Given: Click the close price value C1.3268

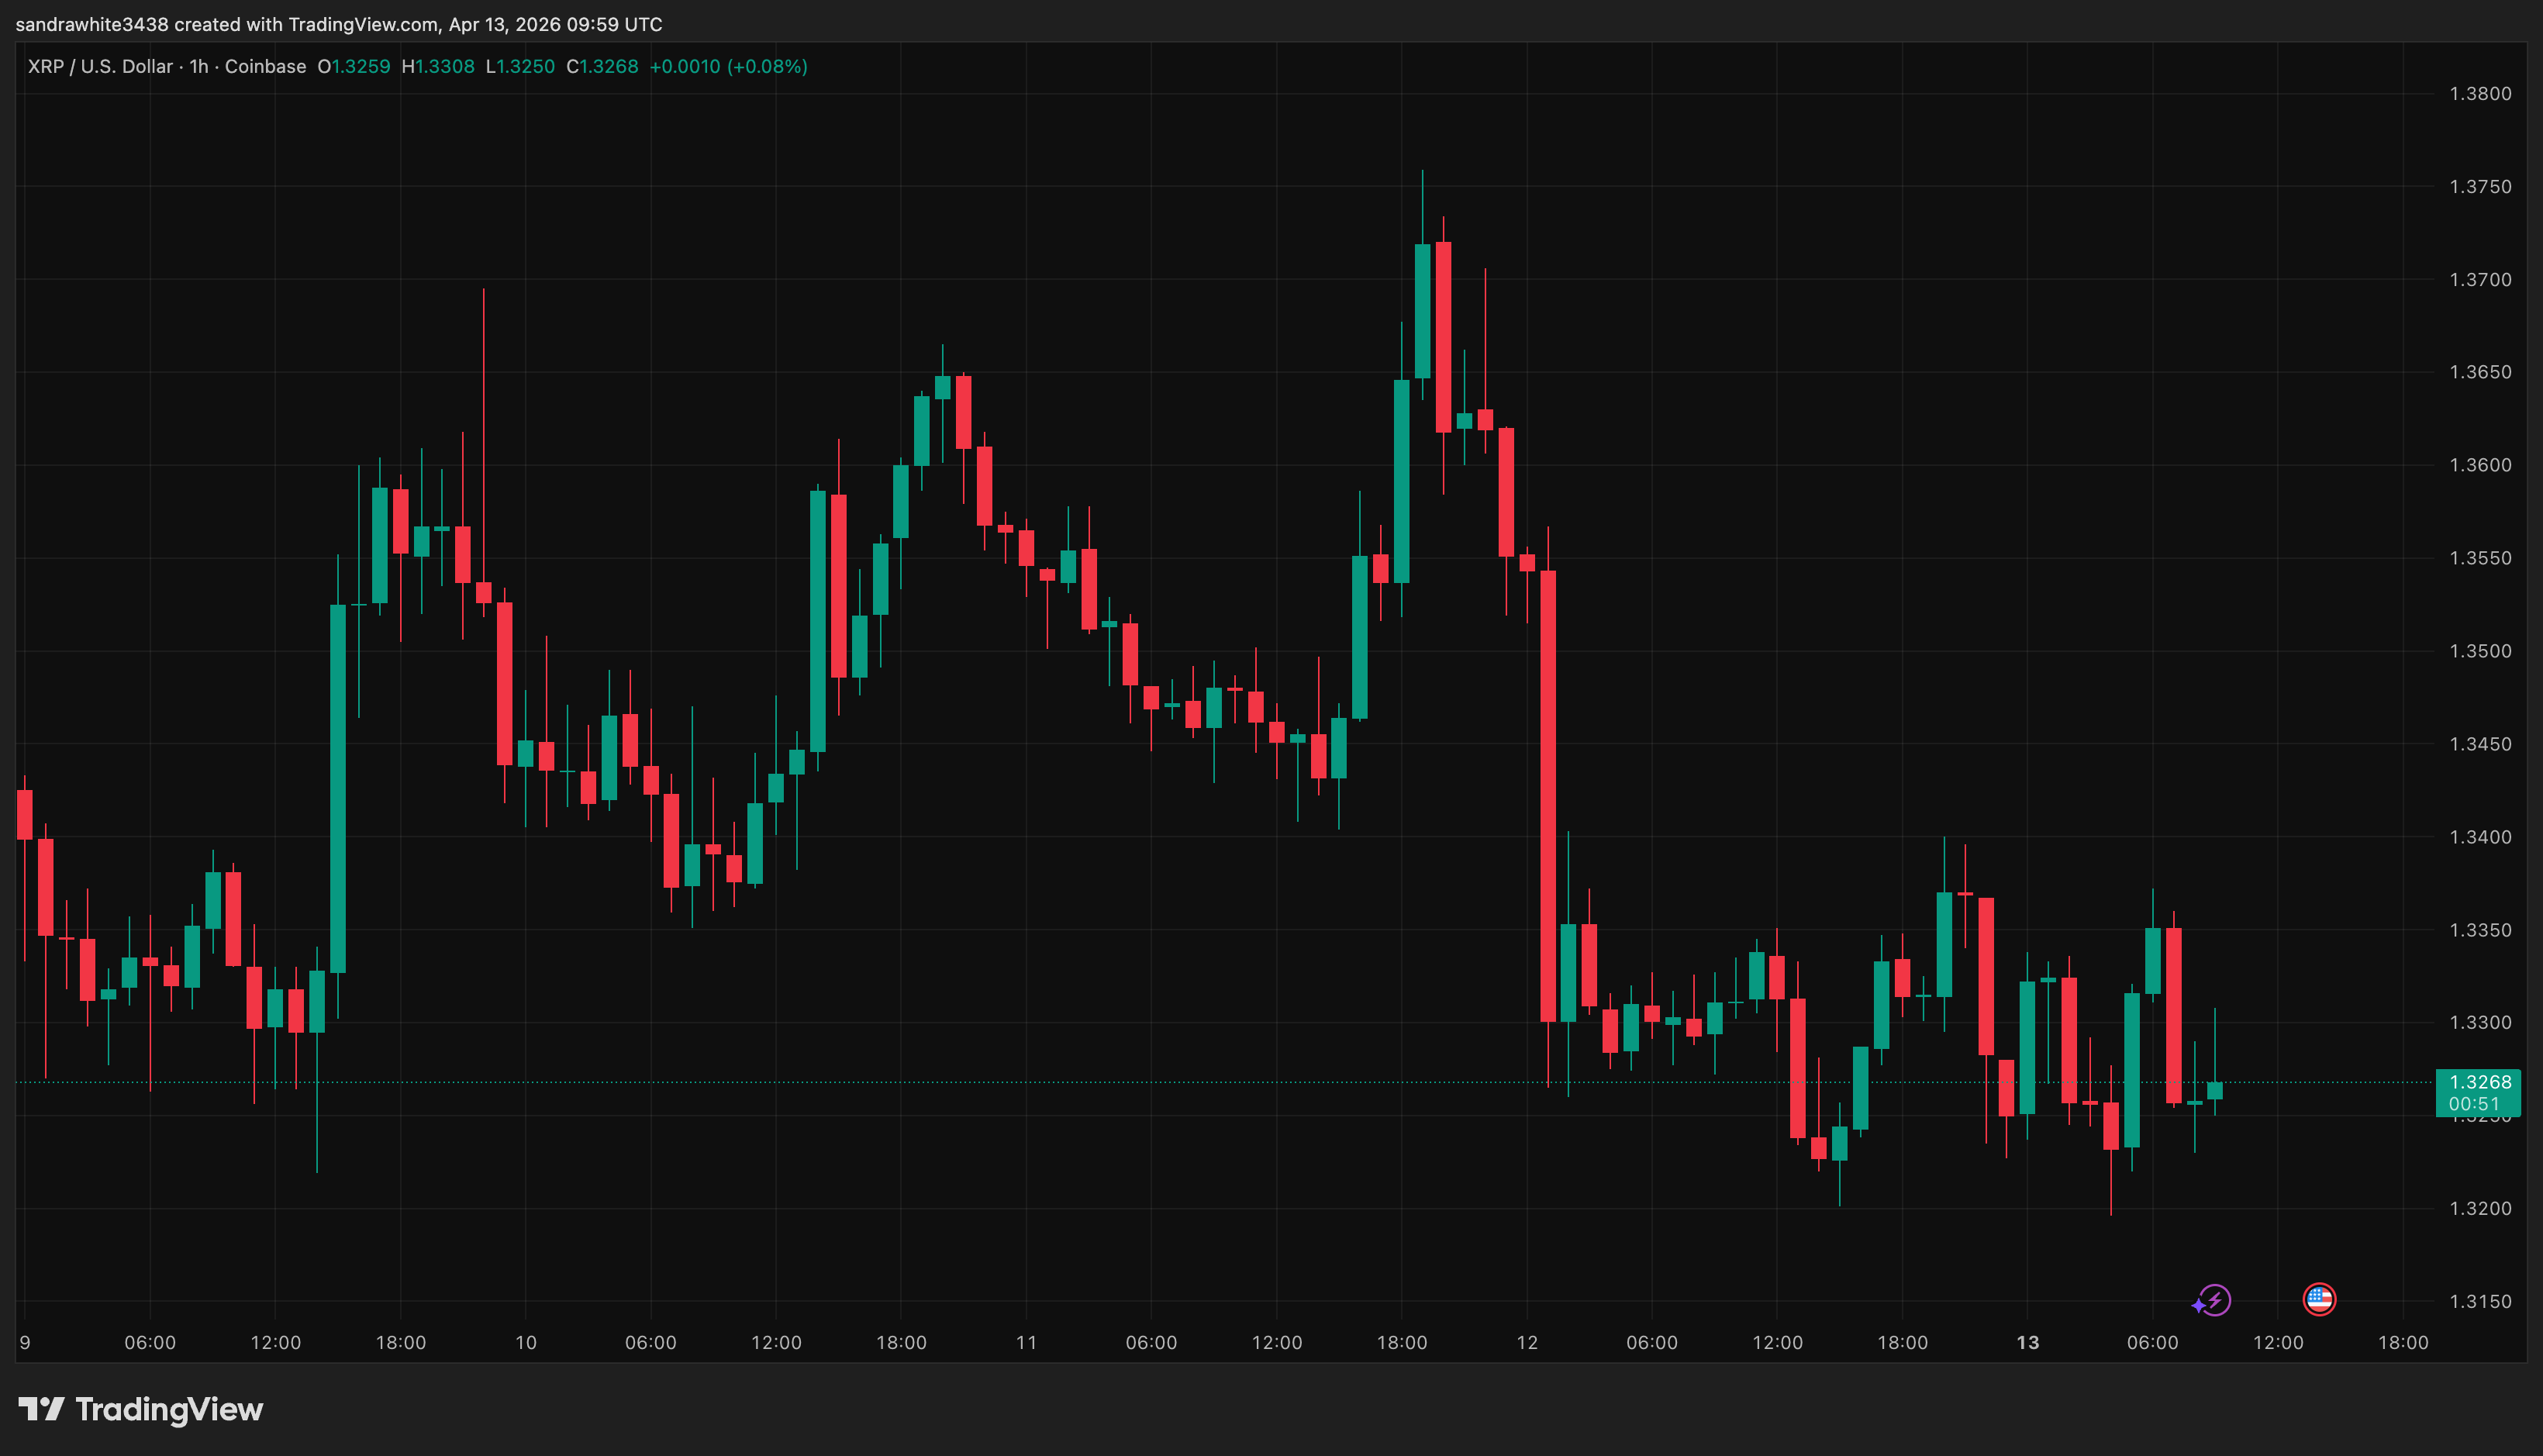Looking at the screenshot, I should tap(603, 66).
